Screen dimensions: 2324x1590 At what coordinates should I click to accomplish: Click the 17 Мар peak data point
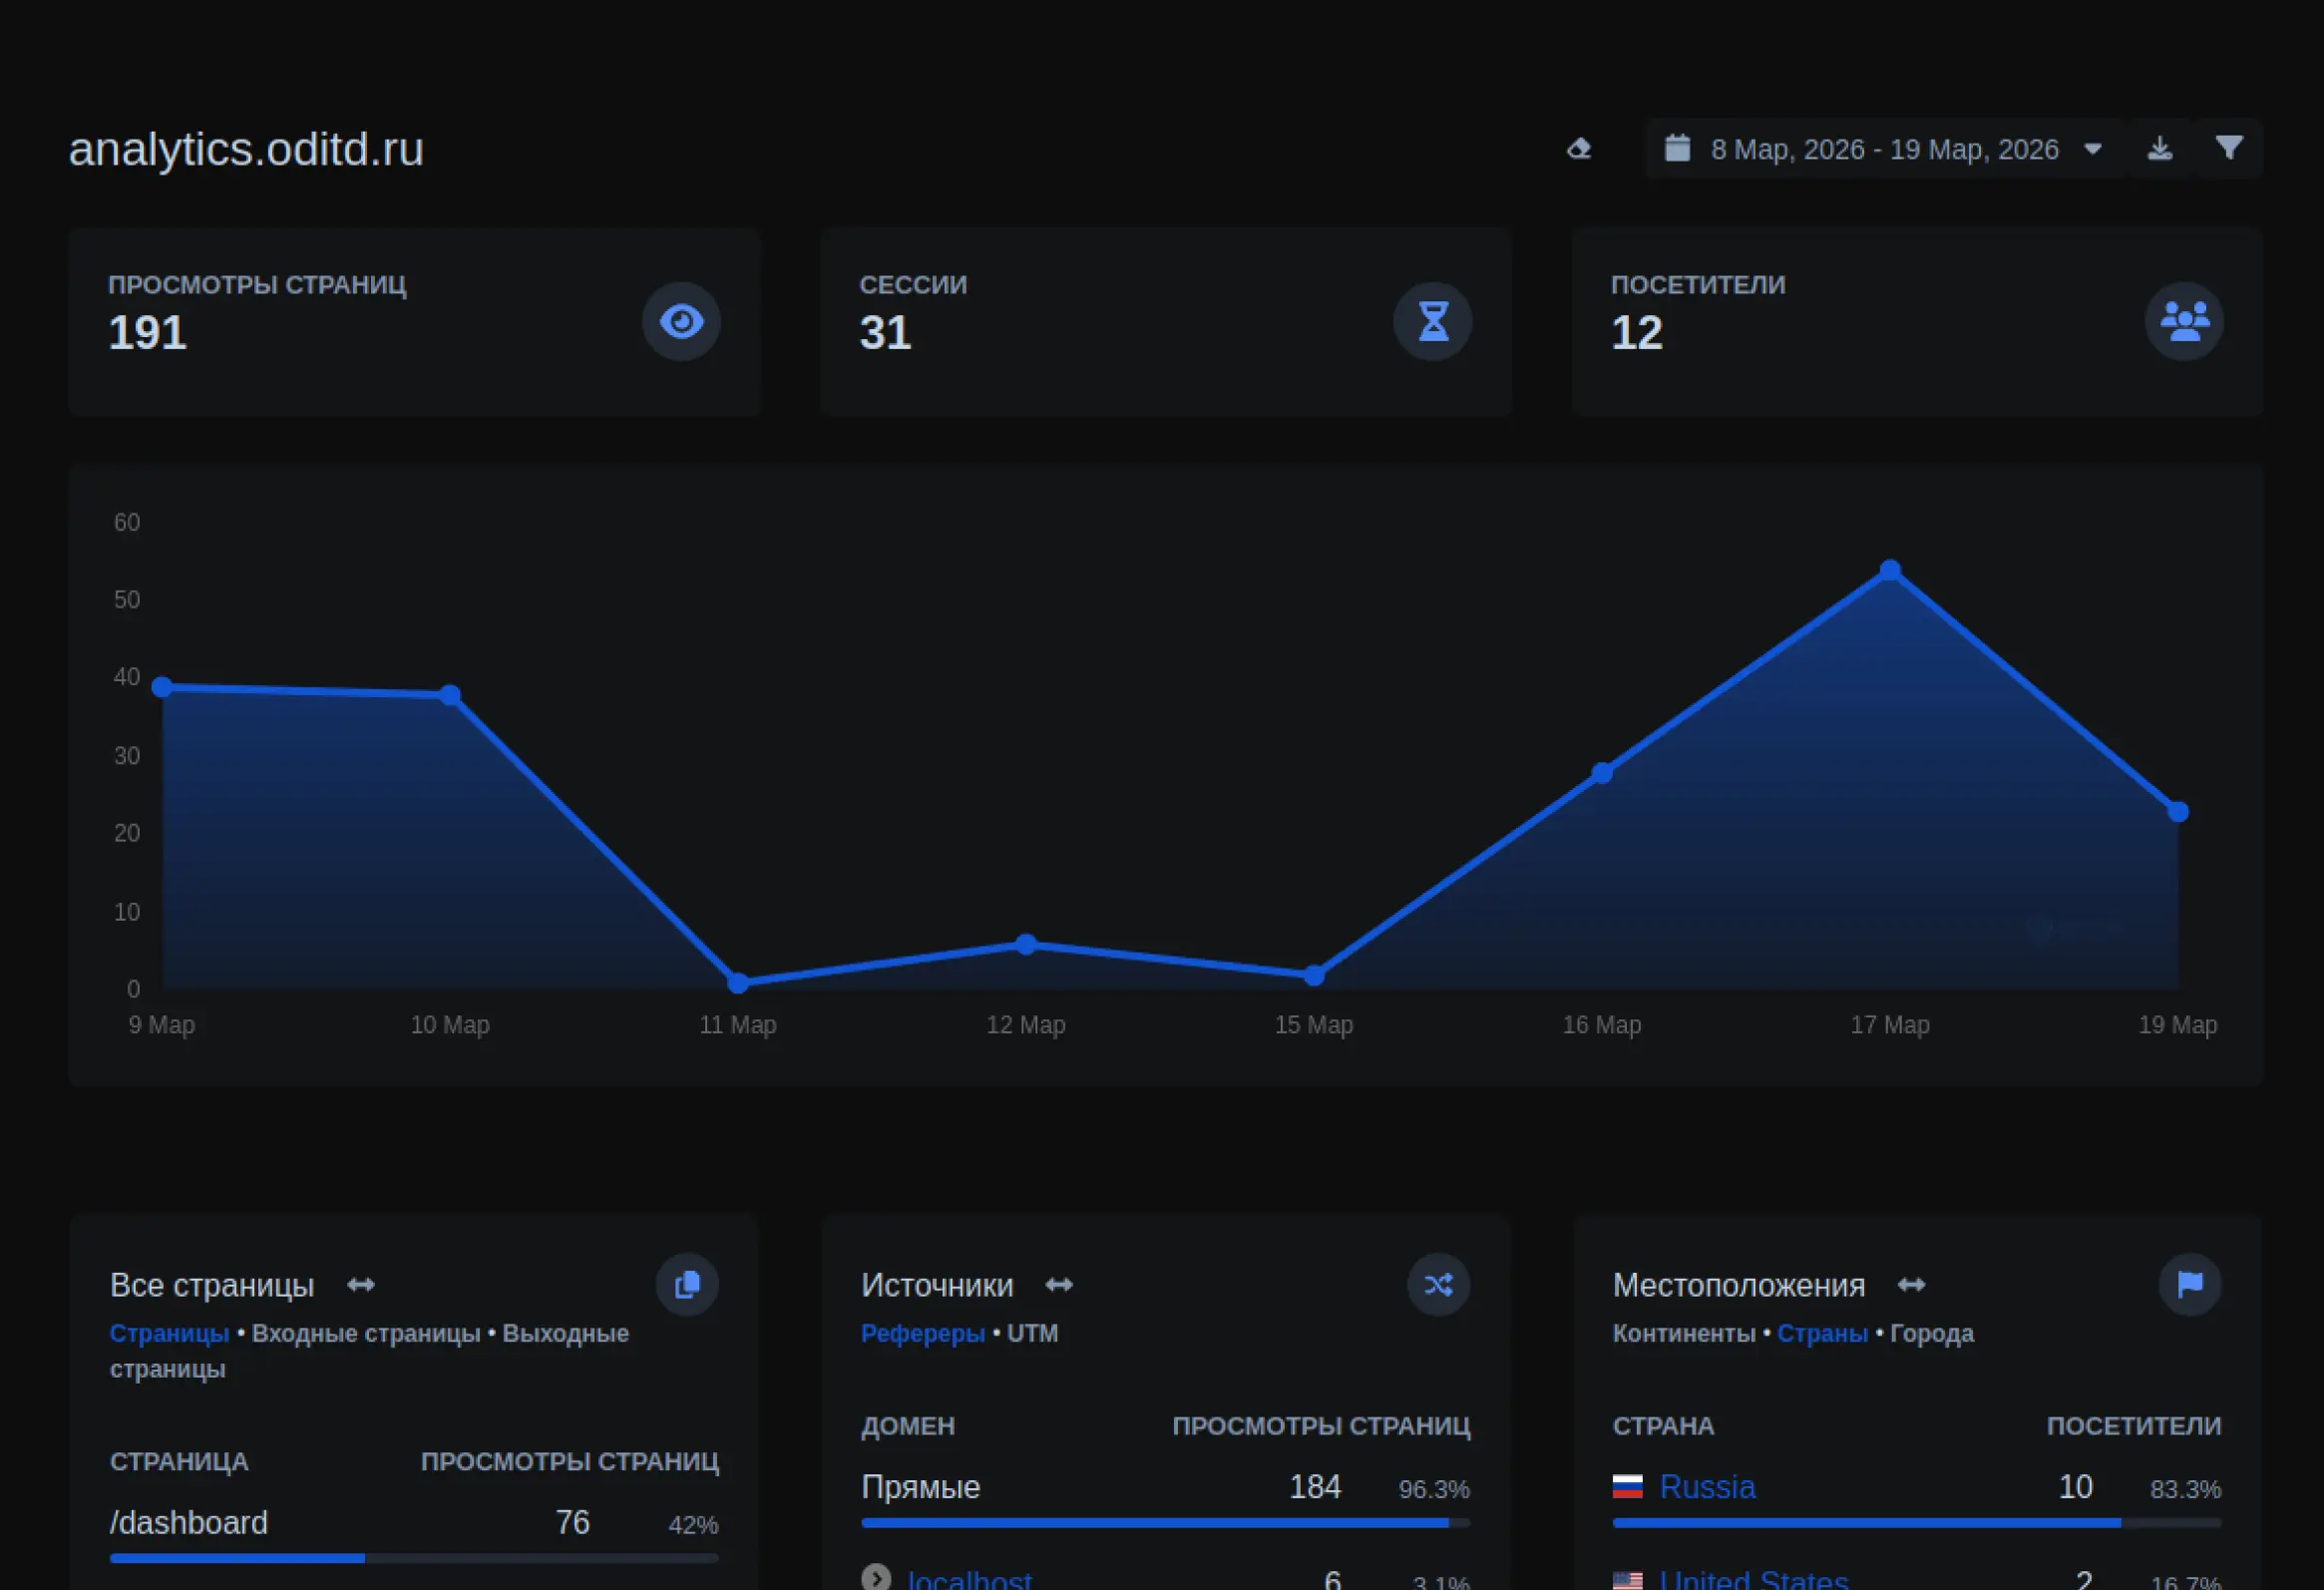(1889, 570)
